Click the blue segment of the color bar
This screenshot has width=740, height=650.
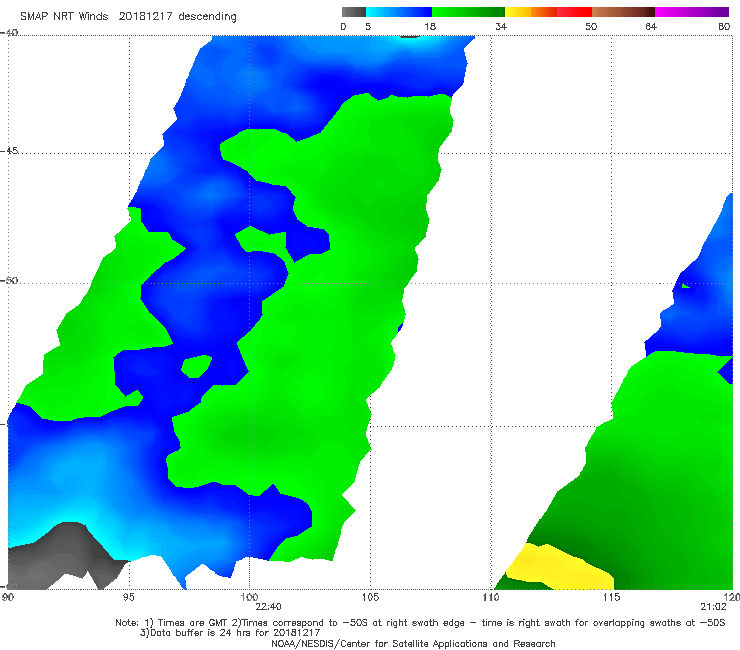(x=399, y=12)
